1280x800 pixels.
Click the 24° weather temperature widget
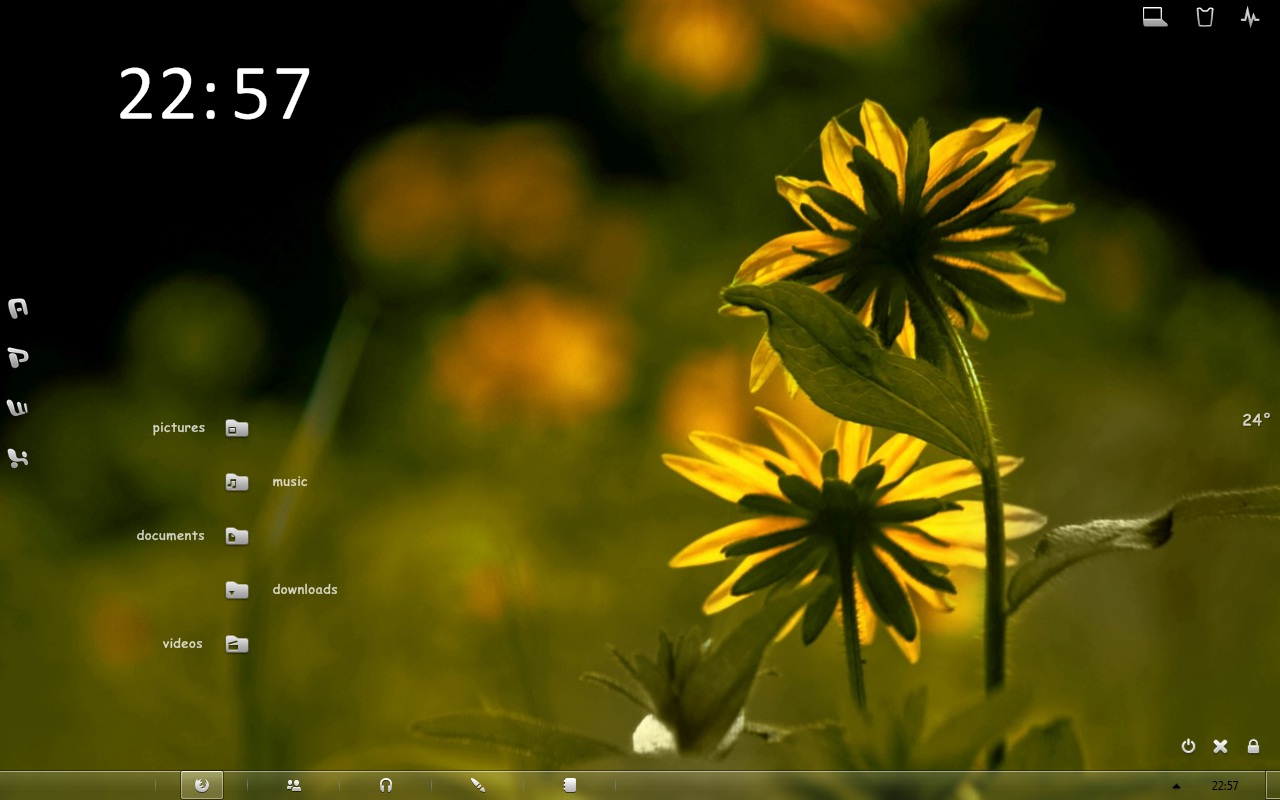[1256, 420]
